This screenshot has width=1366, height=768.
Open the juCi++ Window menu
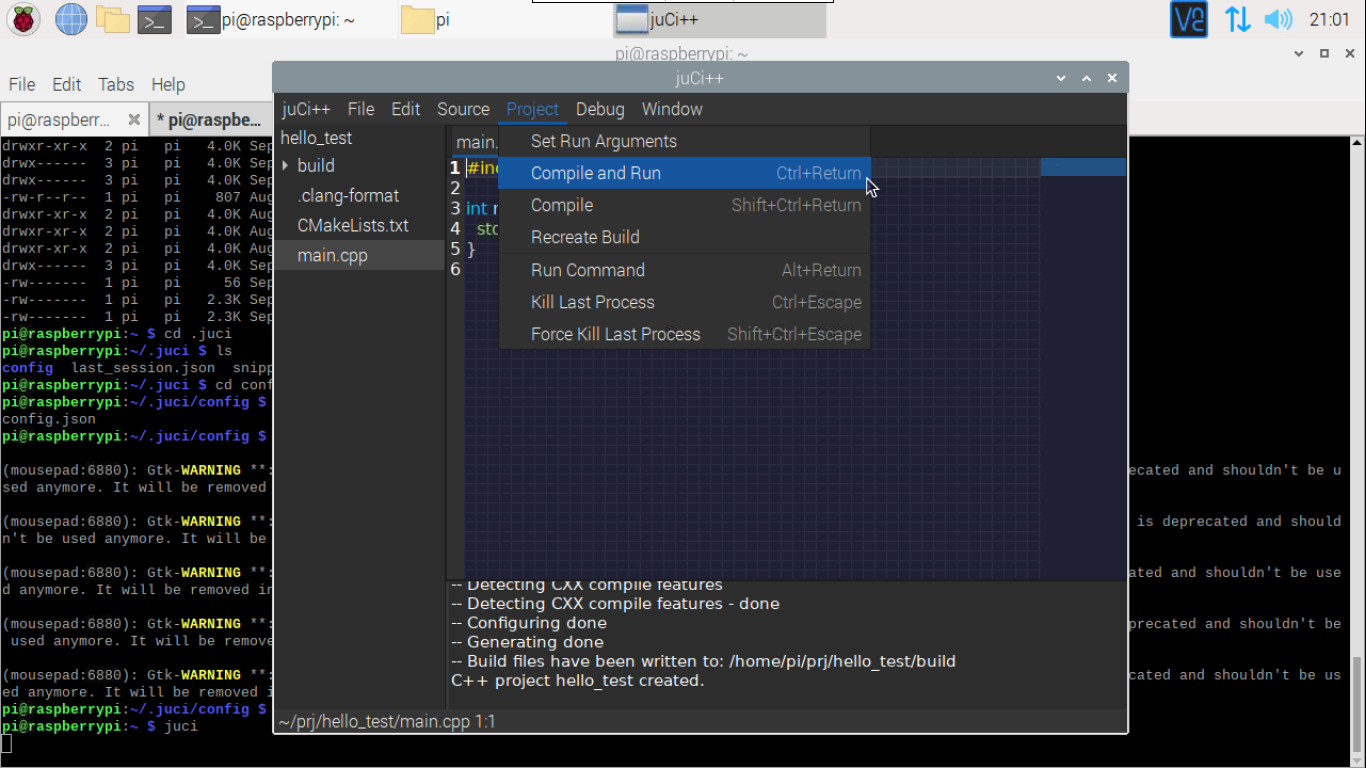pyautogui.click(x=672, y=109)
